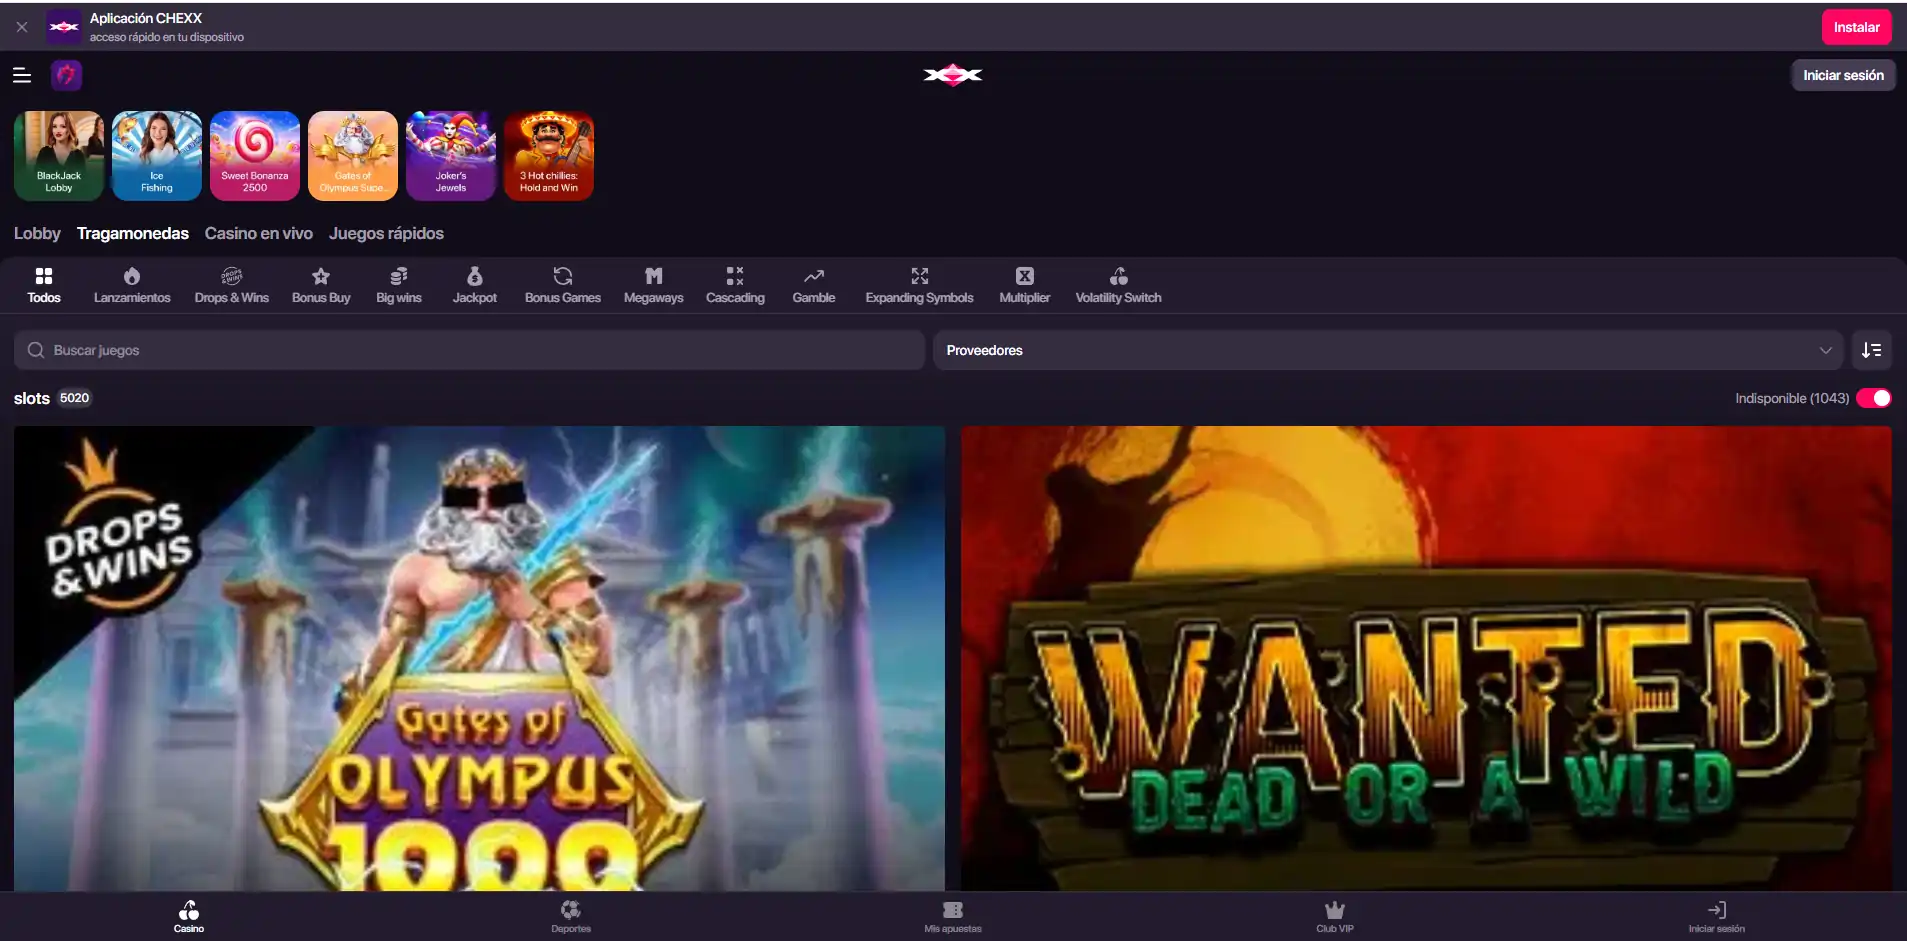
Task: Click Iniciar sesión in bottom navigation
Action: pyautogui.click(x=1717, y=916)
